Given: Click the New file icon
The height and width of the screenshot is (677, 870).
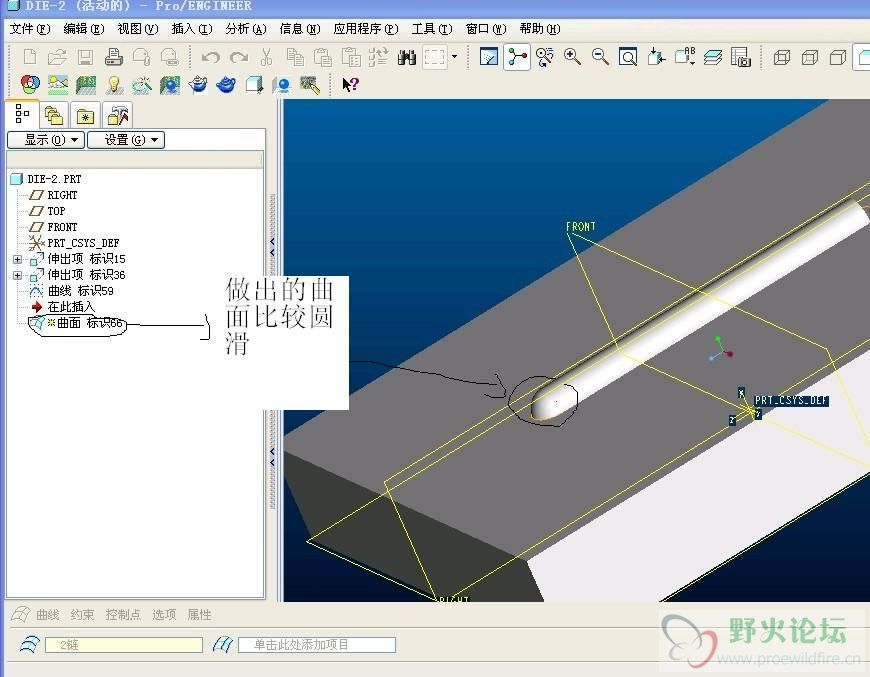Looking at the screenshot, I should pyautogui.click(x=30, y=57).
